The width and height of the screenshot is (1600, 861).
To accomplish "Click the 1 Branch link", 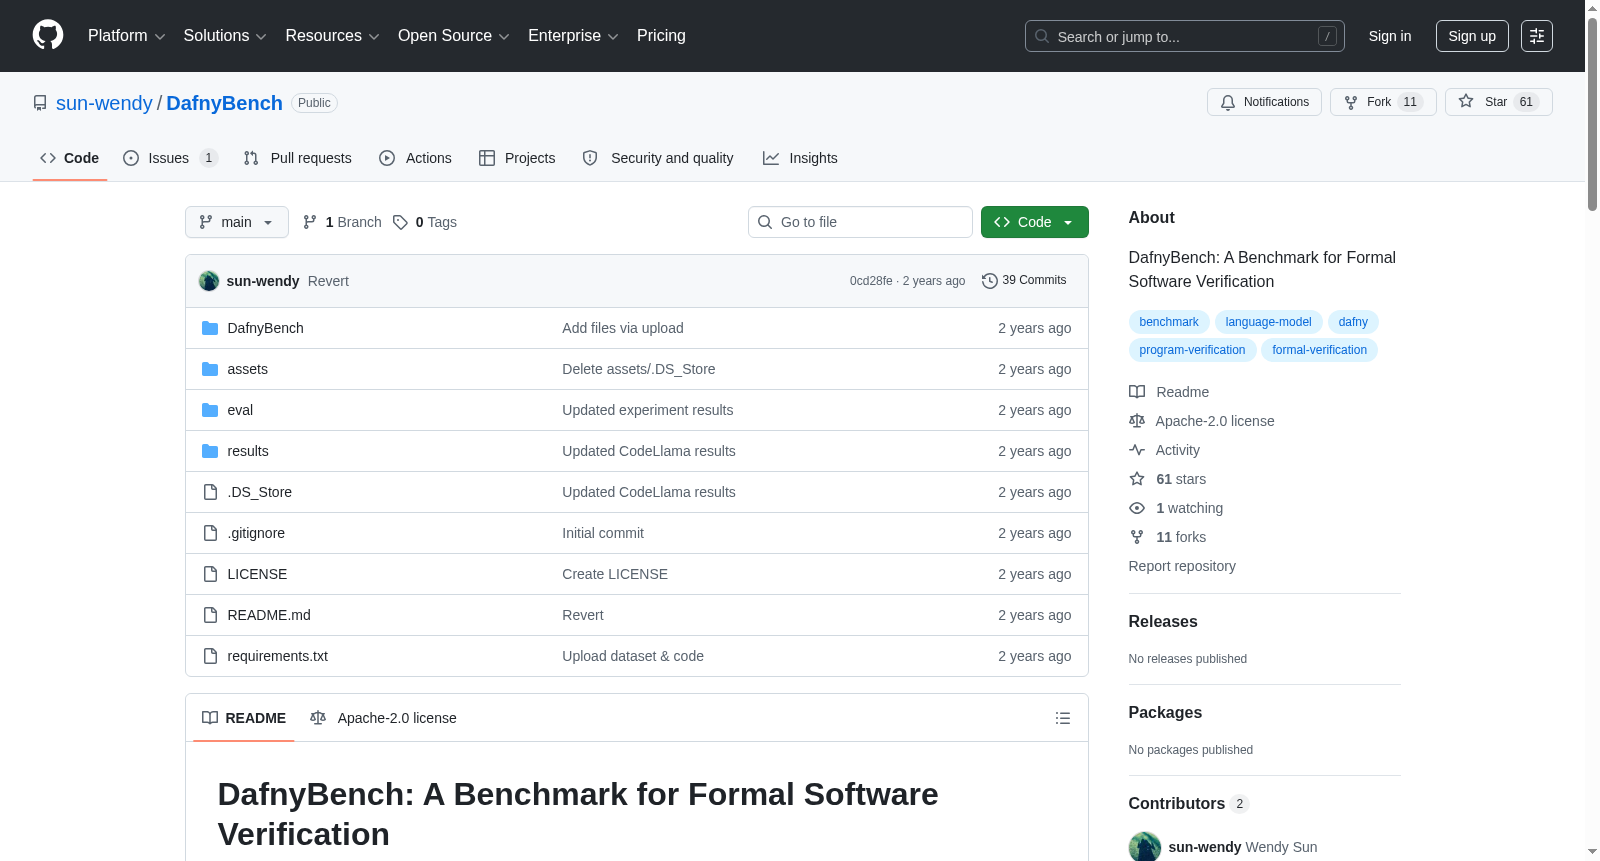I will [x=342, y=222].
